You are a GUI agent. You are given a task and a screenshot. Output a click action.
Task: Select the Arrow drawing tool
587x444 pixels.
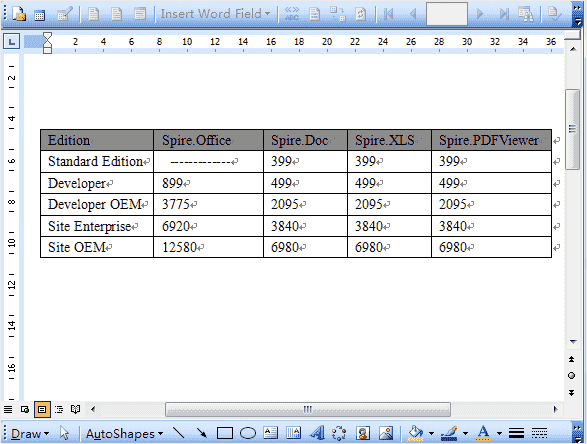pos(202,433)
